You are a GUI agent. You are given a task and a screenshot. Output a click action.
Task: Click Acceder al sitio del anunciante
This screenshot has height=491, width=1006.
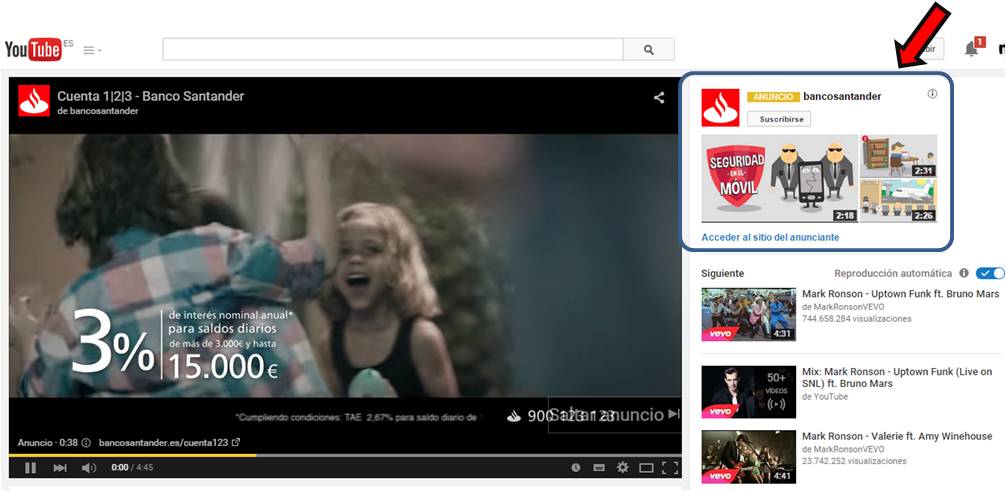pyautogui.click(x=770, y=237)
